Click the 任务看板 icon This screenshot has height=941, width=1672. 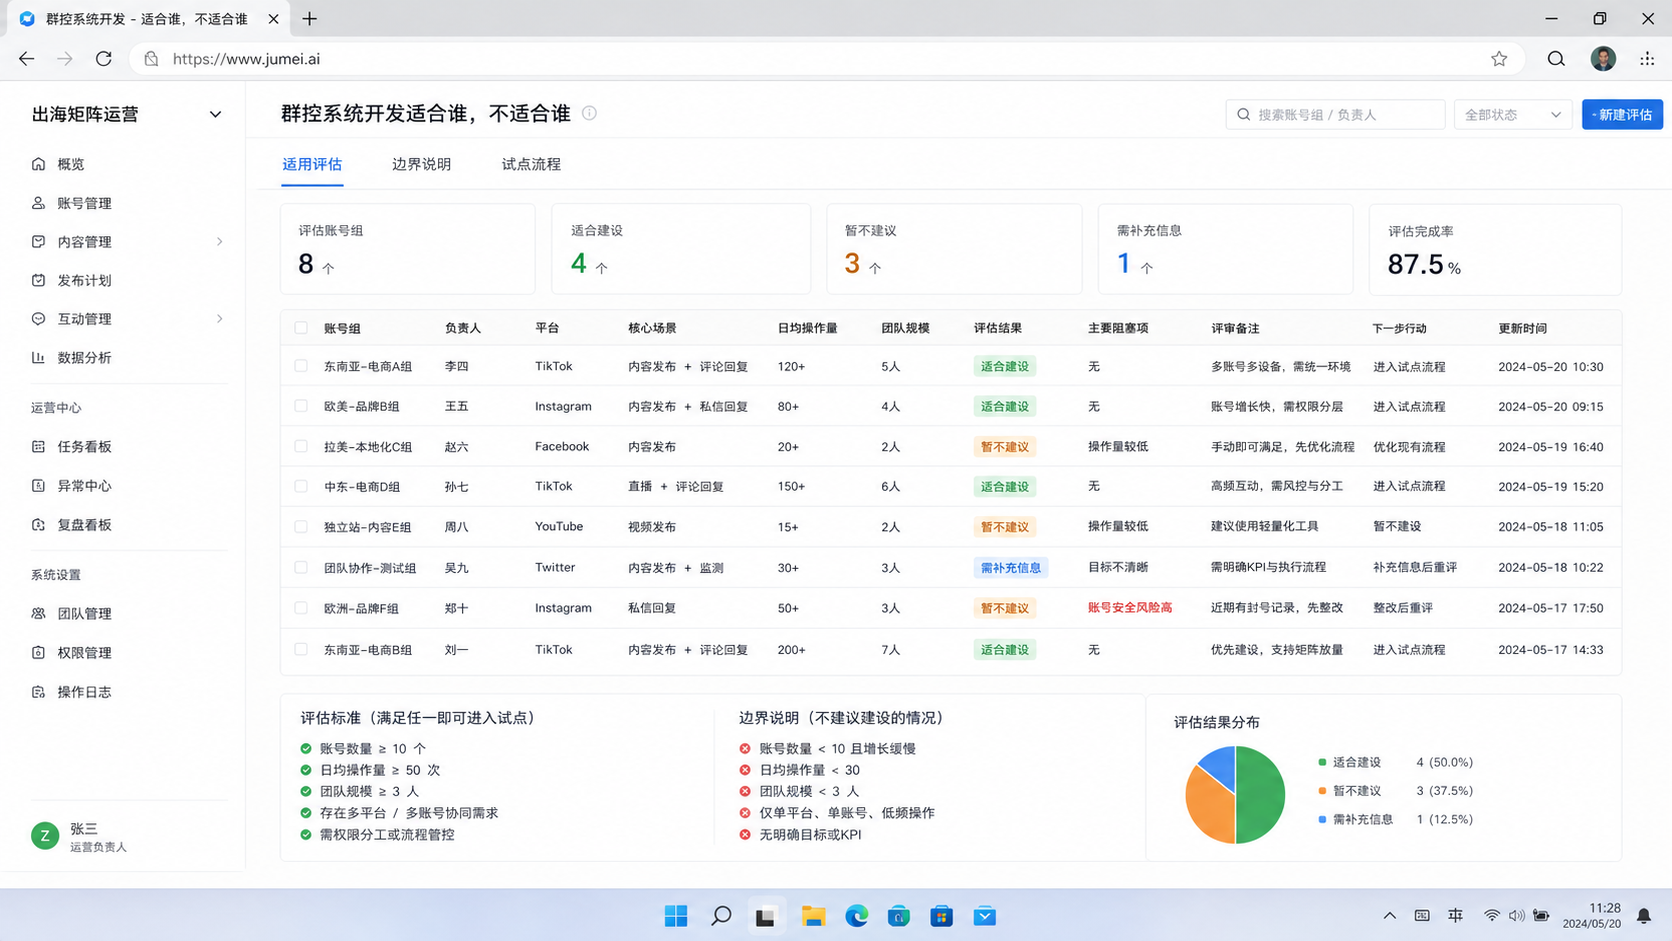point(38,447)
